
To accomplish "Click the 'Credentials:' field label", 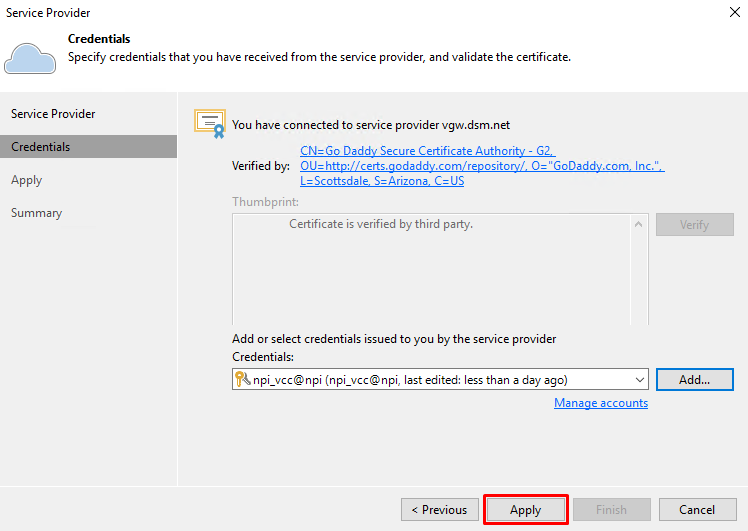I will (x=263, y=357).
